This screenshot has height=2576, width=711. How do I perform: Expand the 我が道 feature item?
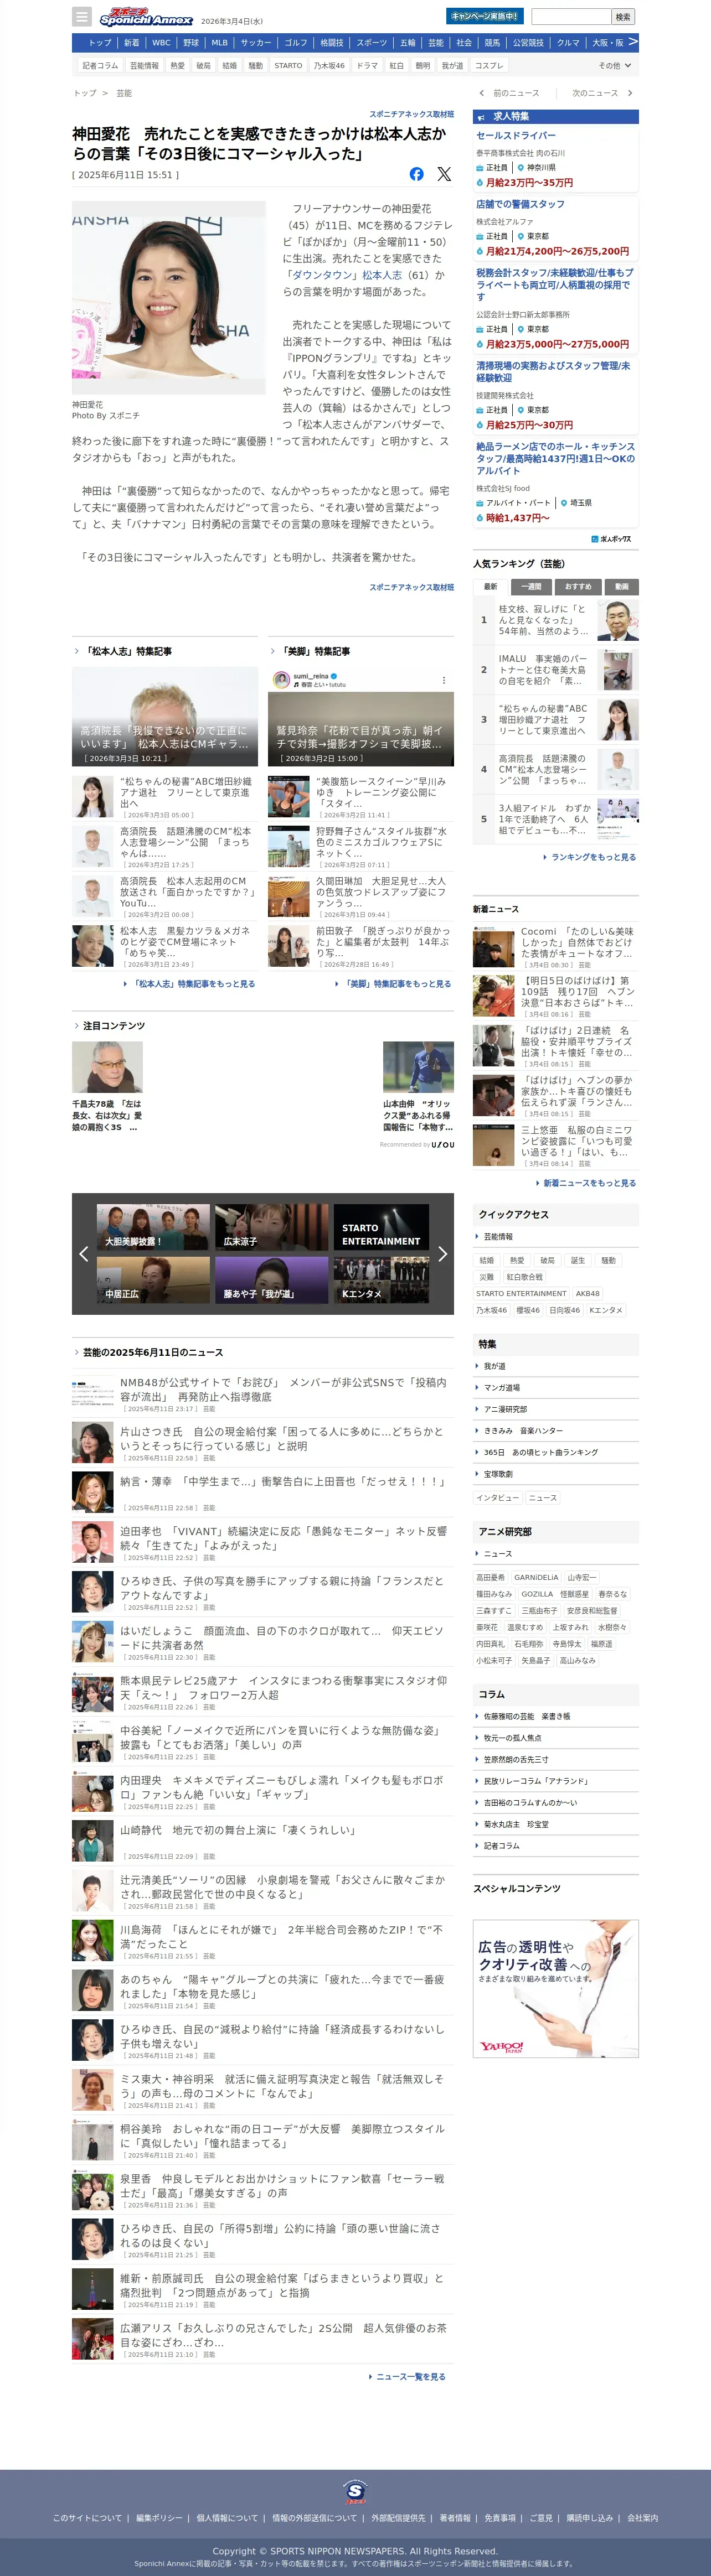(x=556, y=1366)
